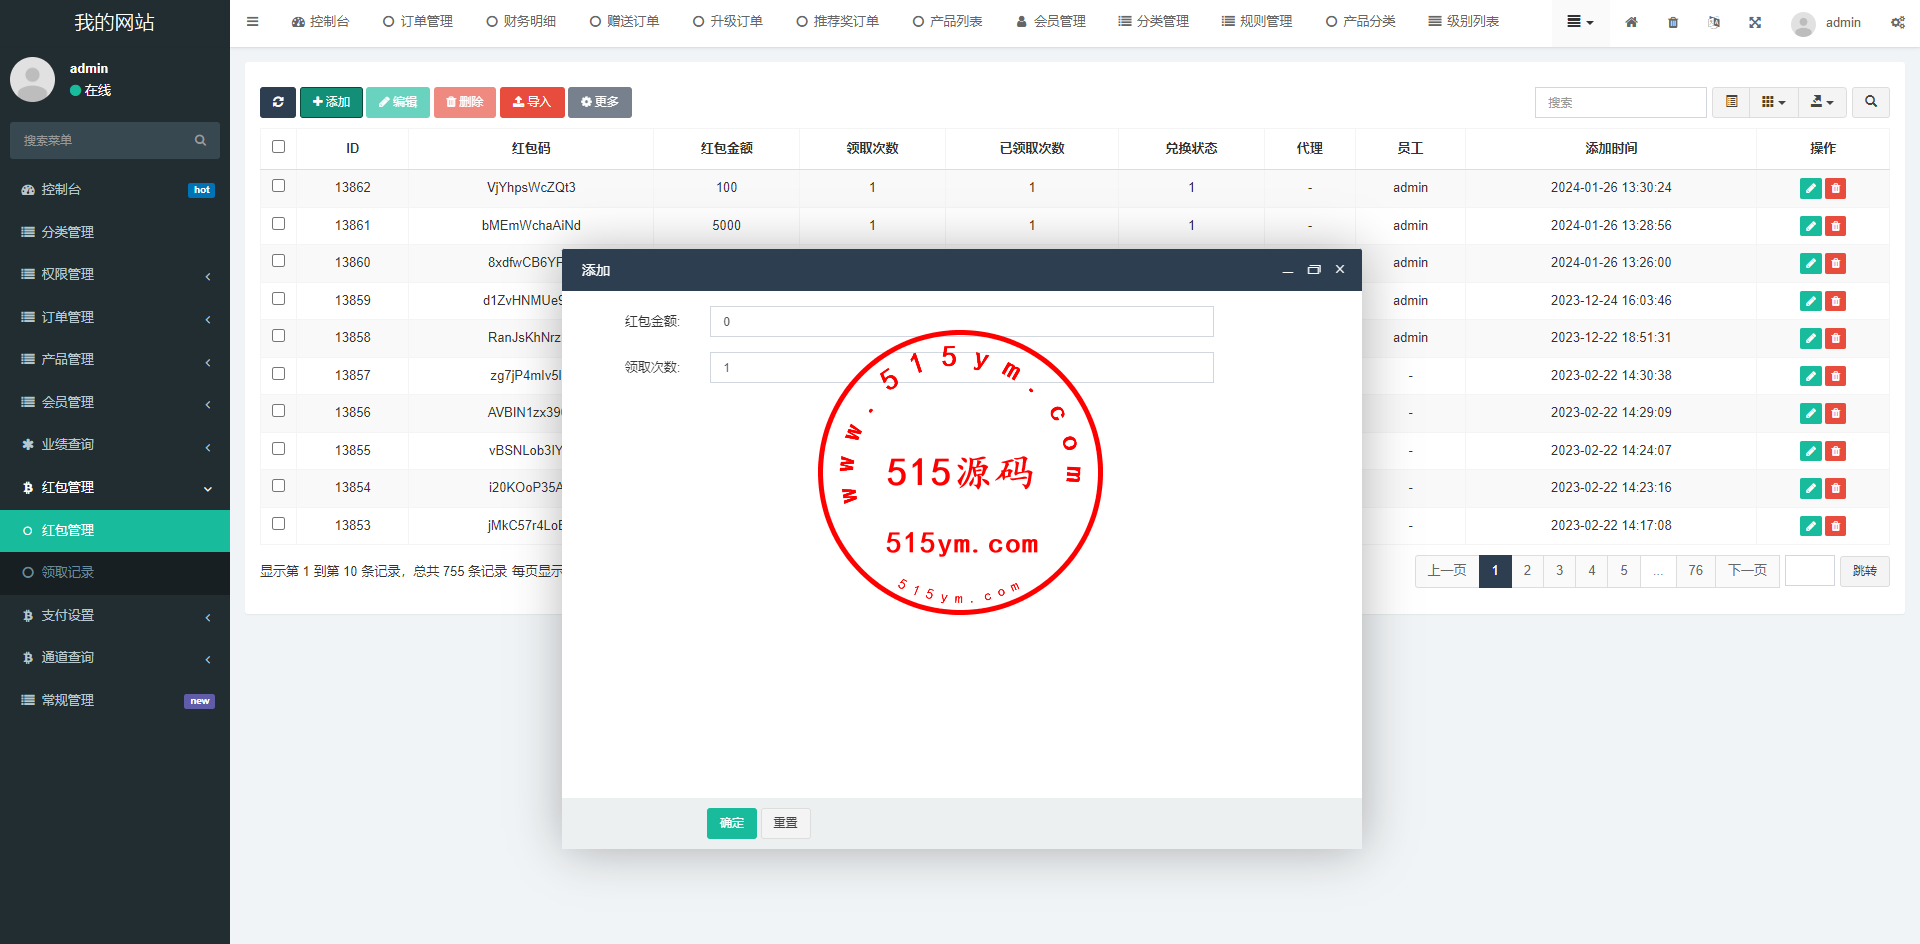
Task: Check the select-all checkbox in table header
Action: pos(279,147)
